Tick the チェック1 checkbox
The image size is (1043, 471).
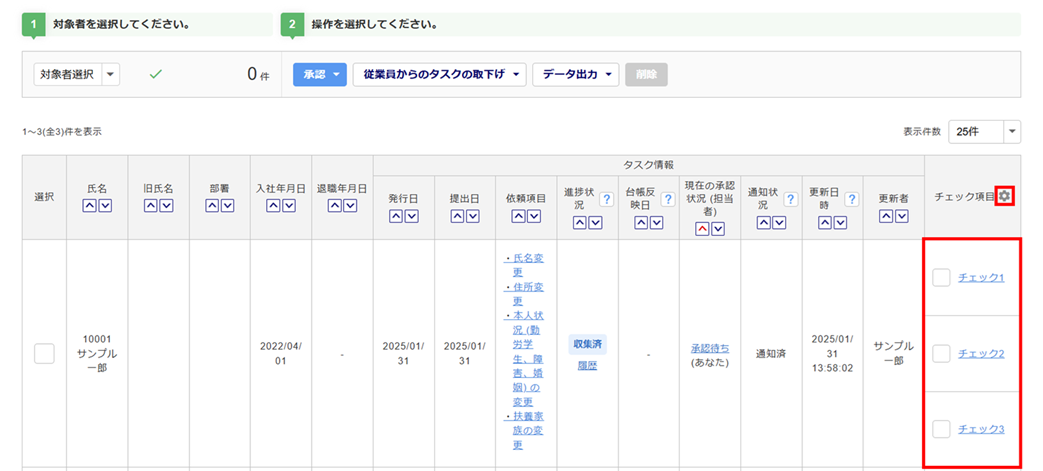point(941,277)
